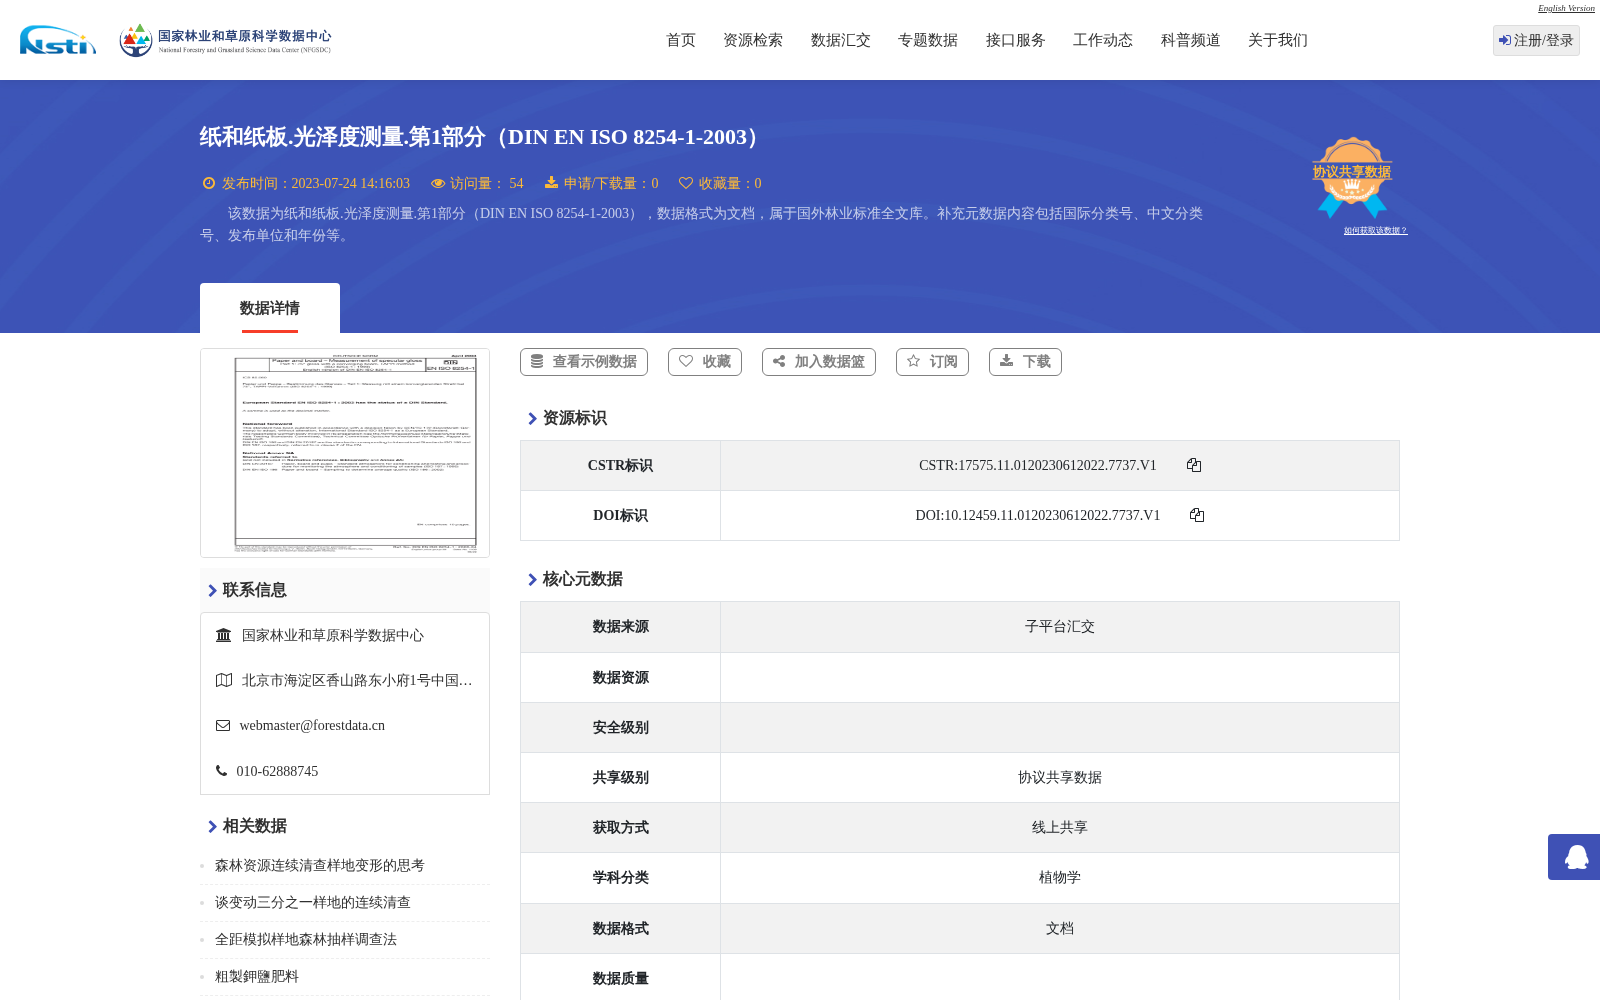Click the 协议共享数据 badge icon

(x=1352, y=177)
